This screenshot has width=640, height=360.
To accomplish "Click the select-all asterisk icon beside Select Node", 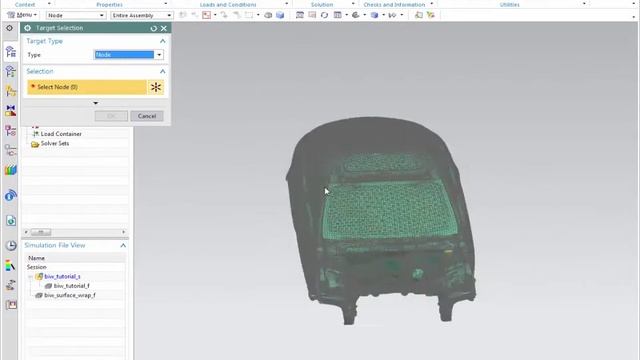I will pos(156,87).
